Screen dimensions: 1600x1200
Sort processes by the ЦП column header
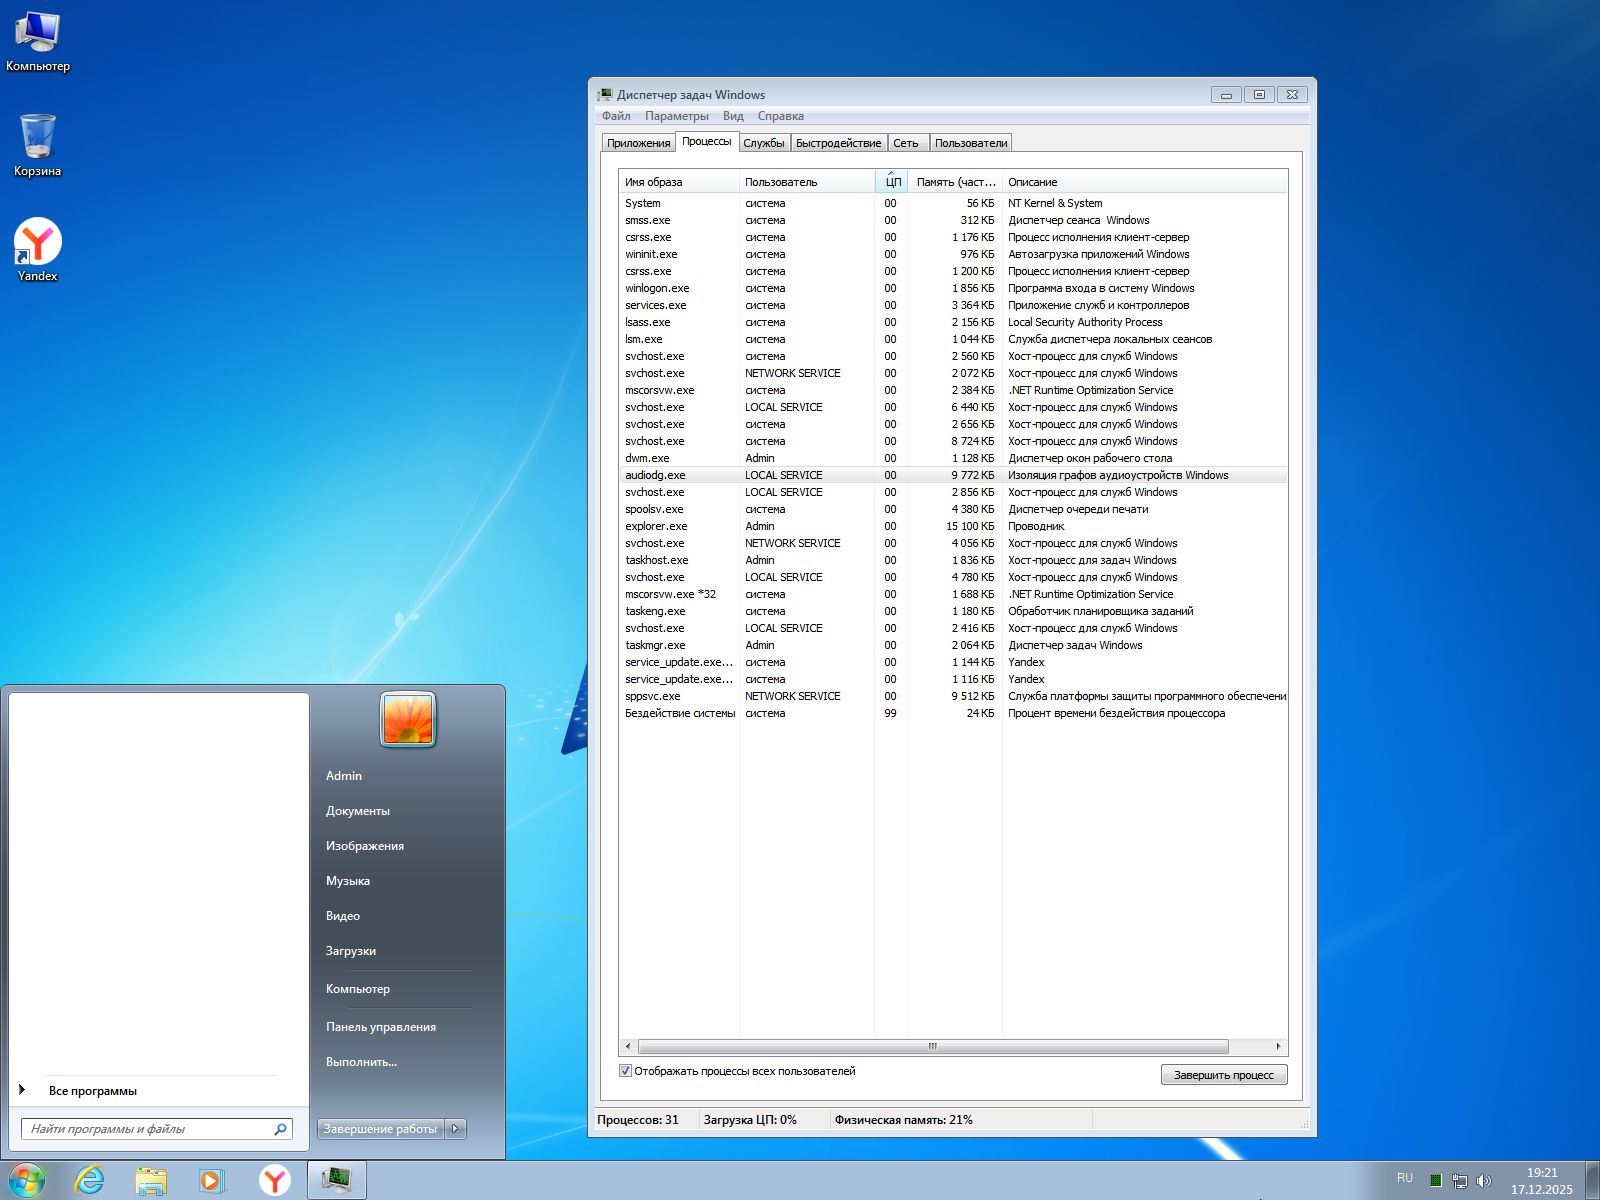[892, 182]
